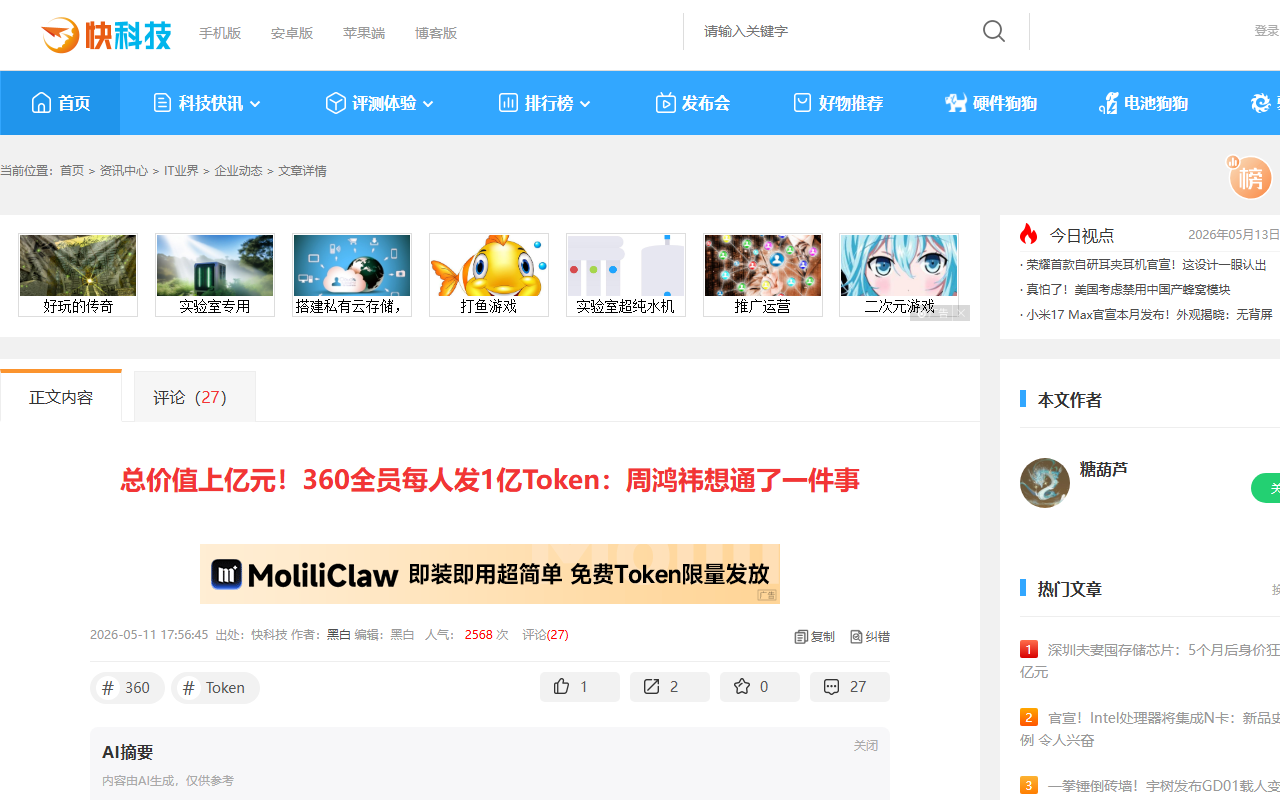This screenshot has width=1280, height=800.
Task: Click the share icon showing 2
Action: 652,687
